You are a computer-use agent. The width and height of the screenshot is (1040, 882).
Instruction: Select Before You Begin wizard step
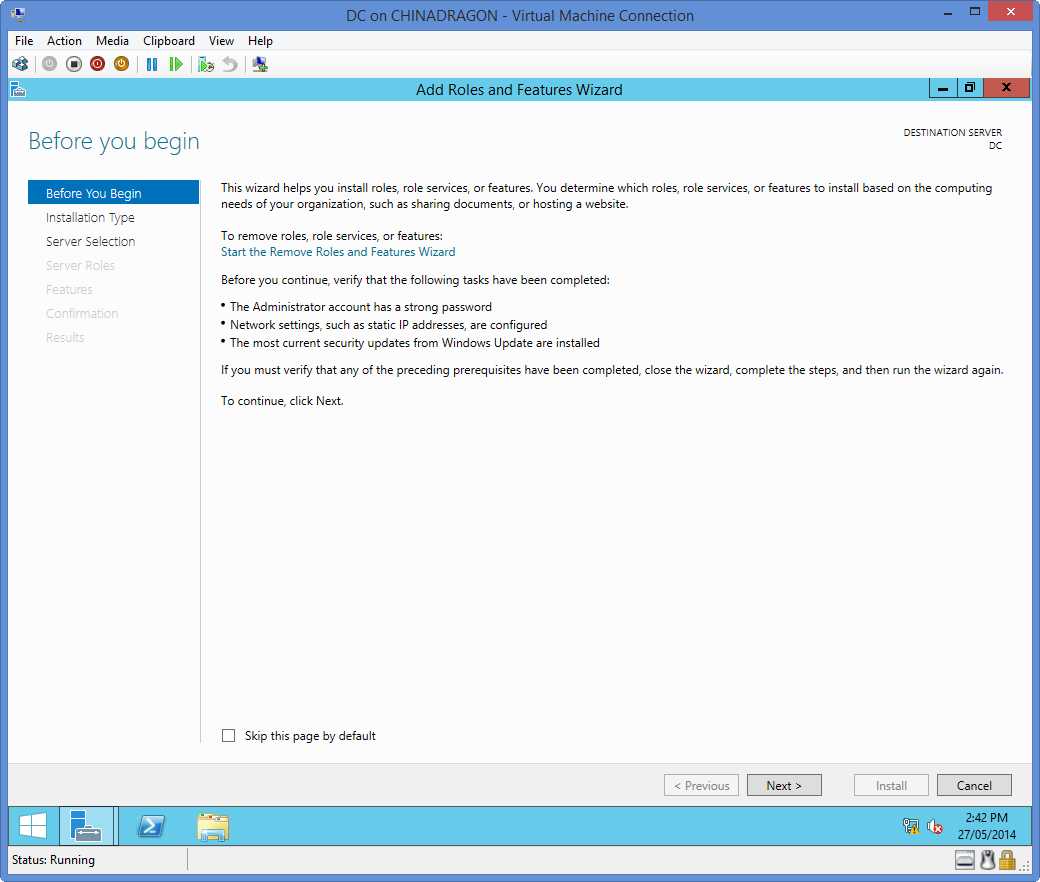pyautogui.click(x=113, y=193)
